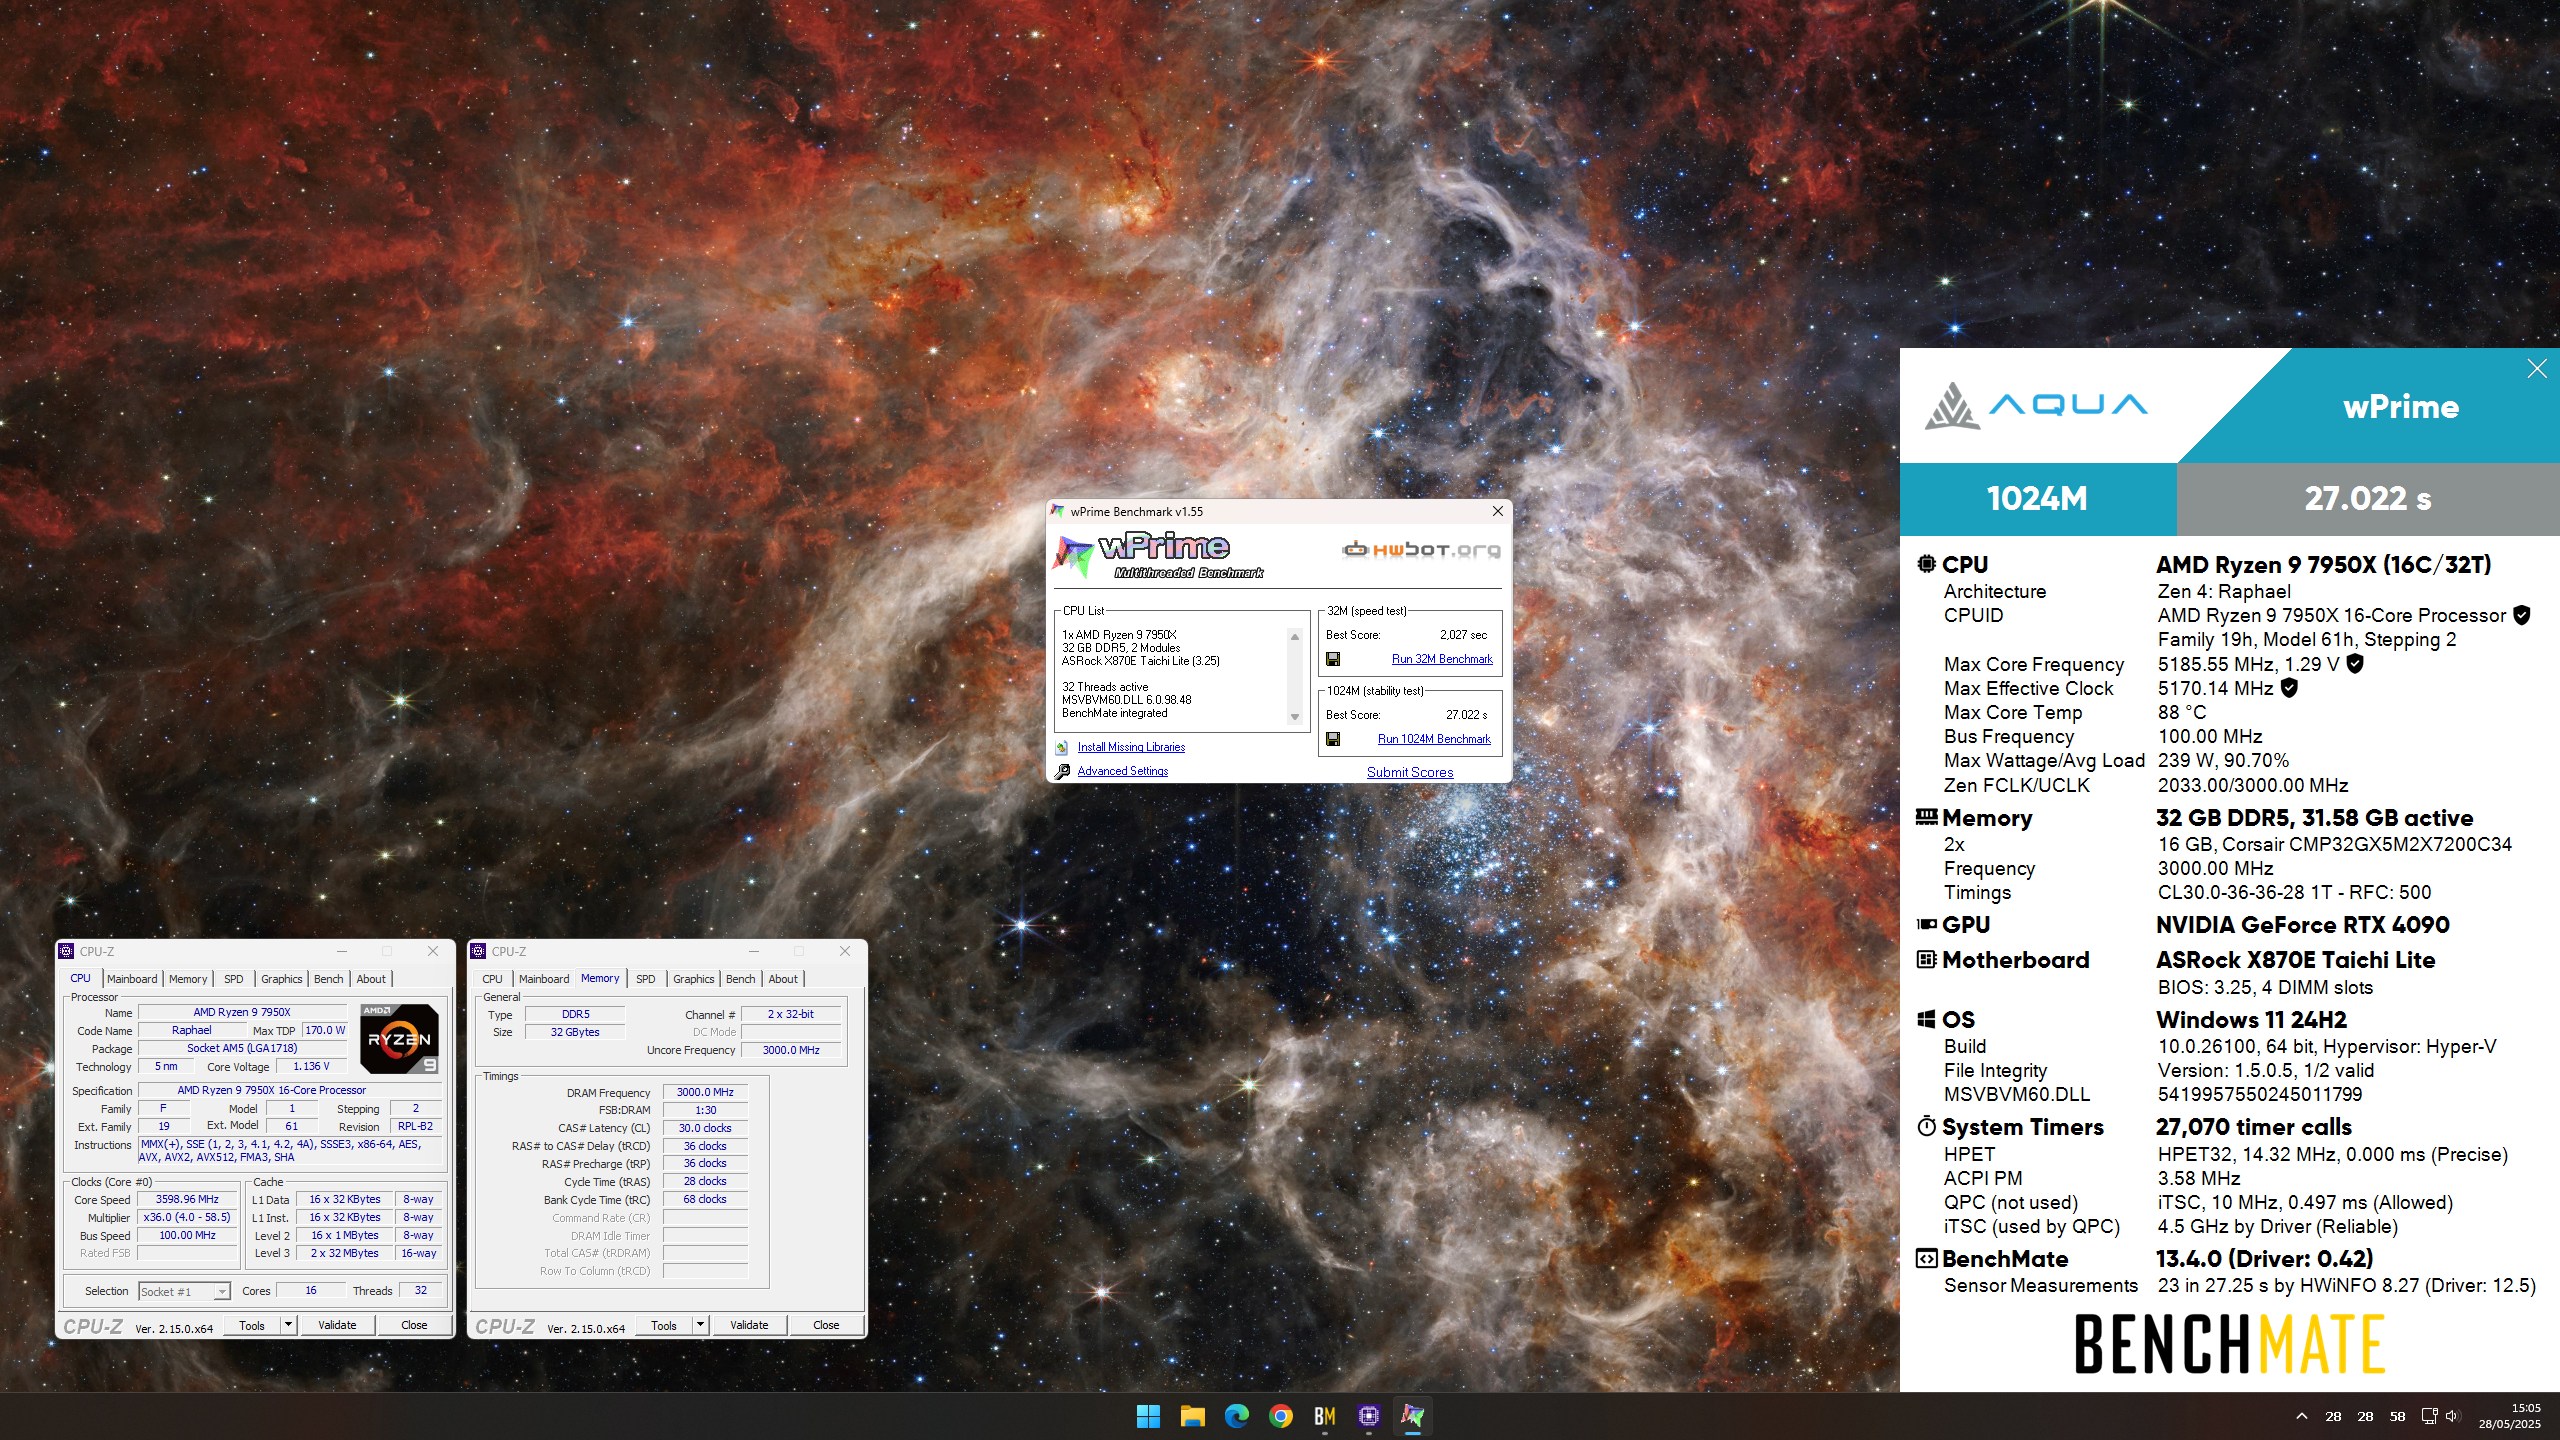
Task: Click the Advanced Settings wrench icon
Action: click(x=1062, y=771)
